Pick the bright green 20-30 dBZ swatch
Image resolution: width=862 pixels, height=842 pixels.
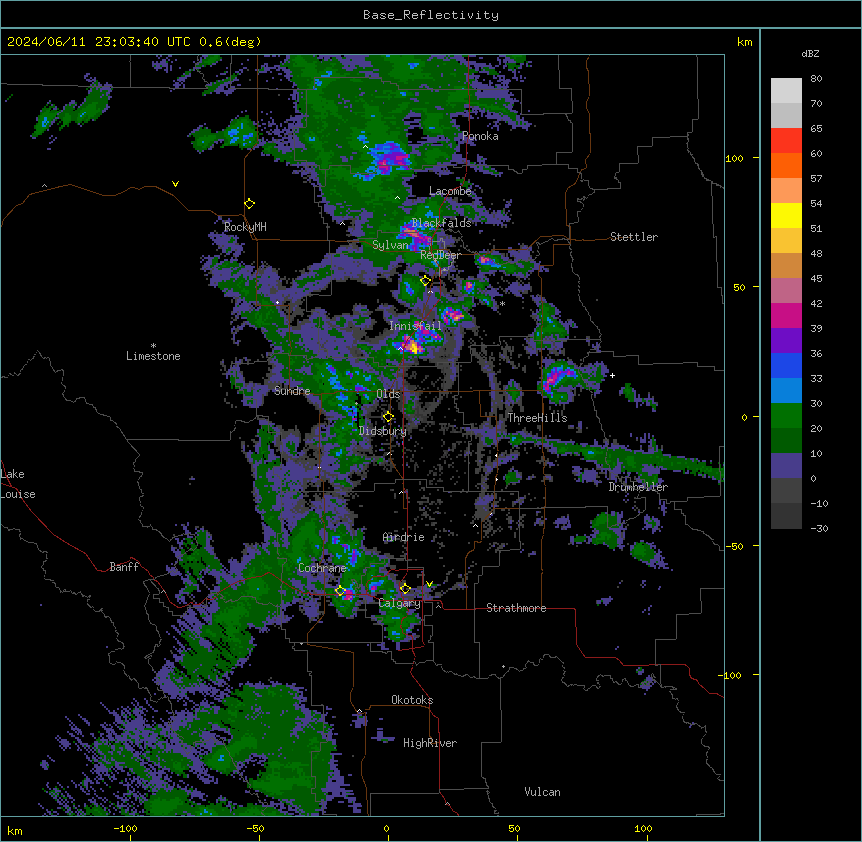pos(786,416)
